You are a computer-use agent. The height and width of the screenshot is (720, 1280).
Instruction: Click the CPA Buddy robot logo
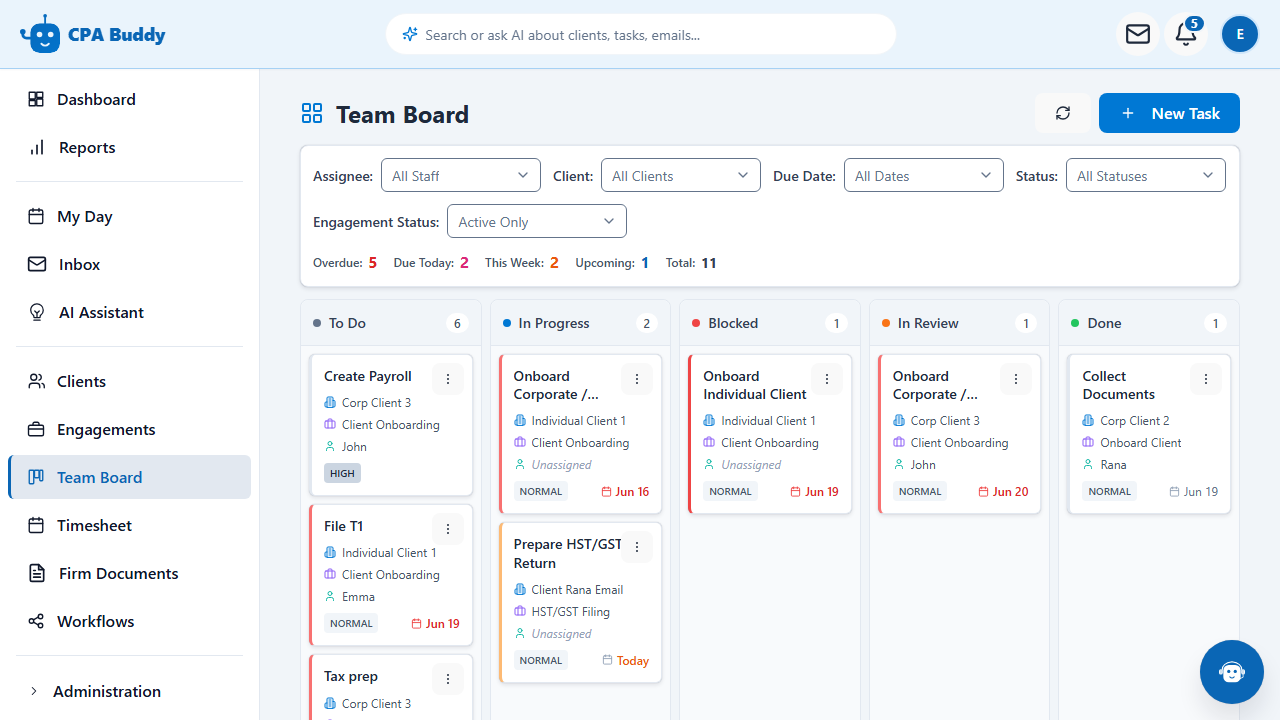40,34
